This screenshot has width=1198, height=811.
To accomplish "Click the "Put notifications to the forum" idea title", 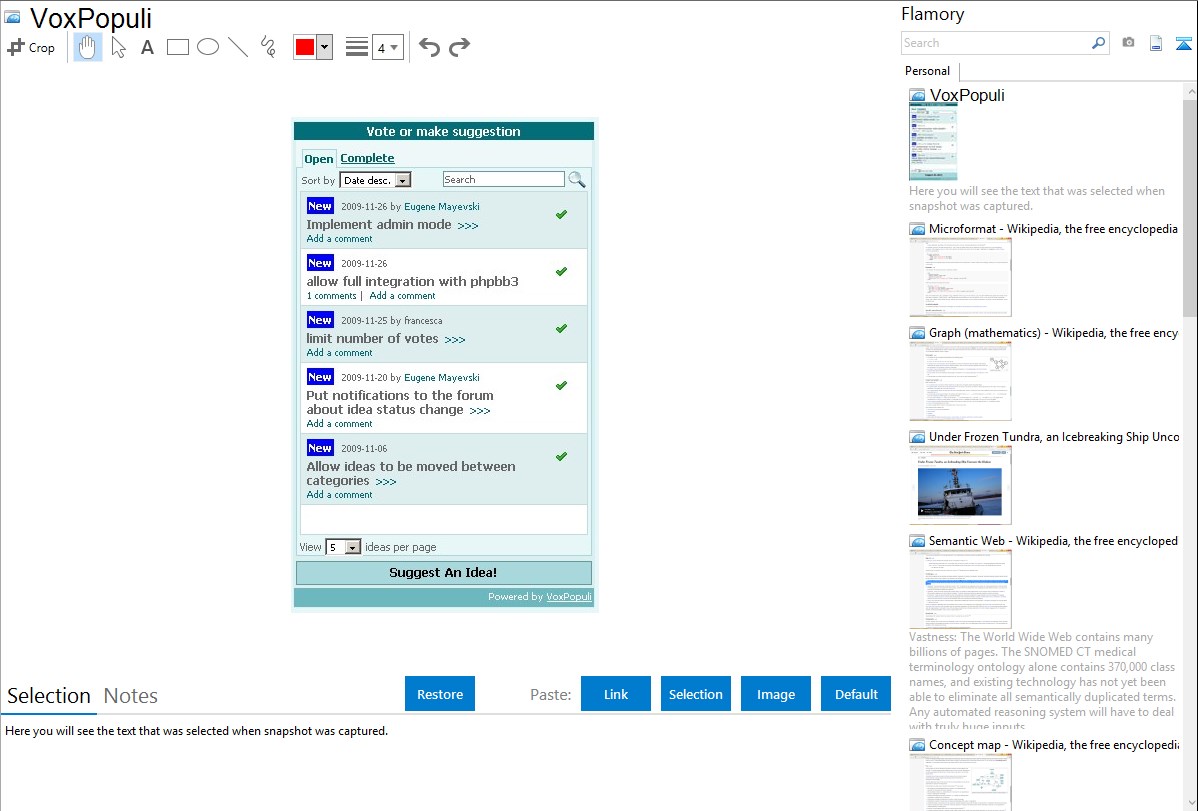I will coord(400,402).
